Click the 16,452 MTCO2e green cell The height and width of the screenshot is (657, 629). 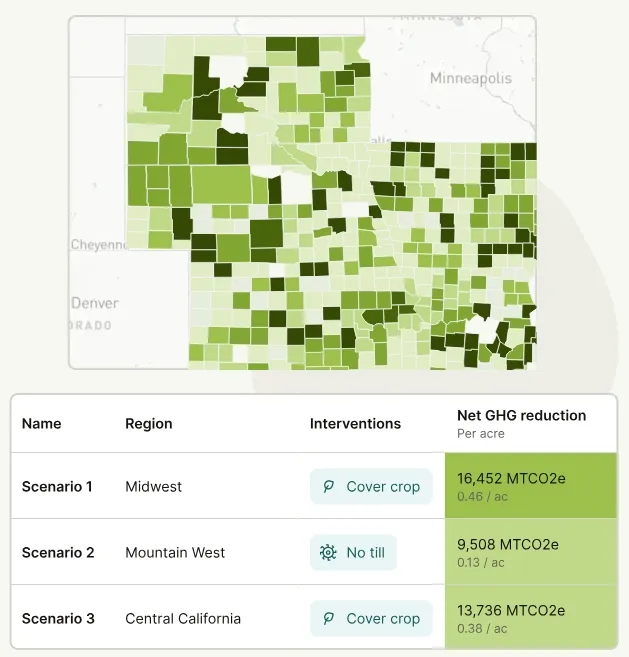point(530,486)
